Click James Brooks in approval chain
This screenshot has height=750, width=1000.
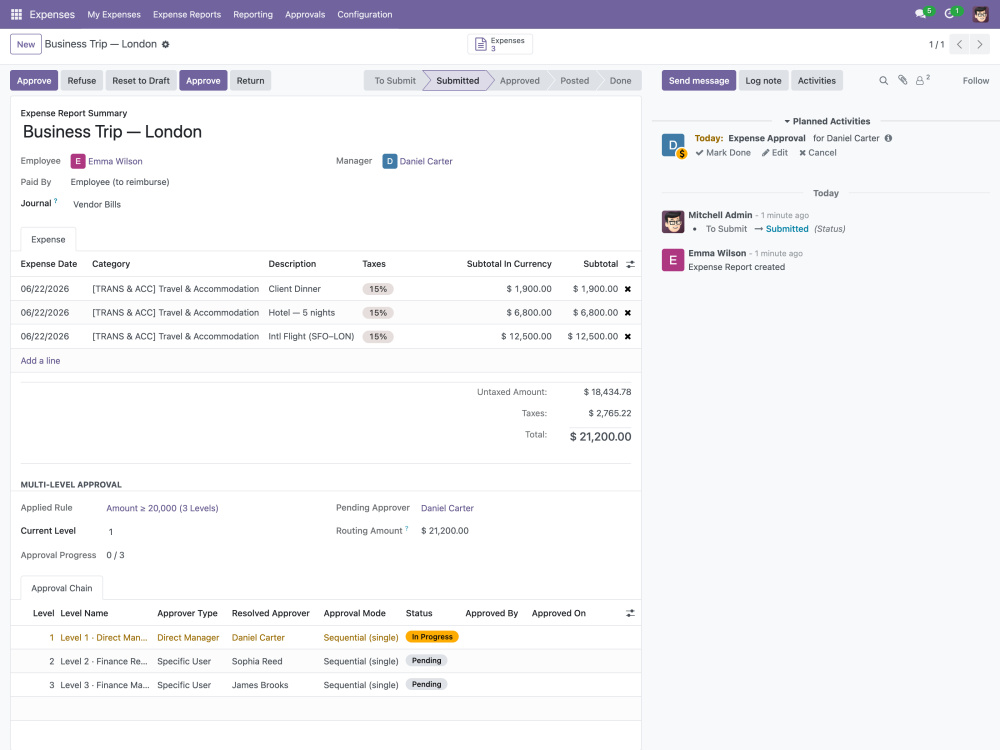[x=260, y=685]
